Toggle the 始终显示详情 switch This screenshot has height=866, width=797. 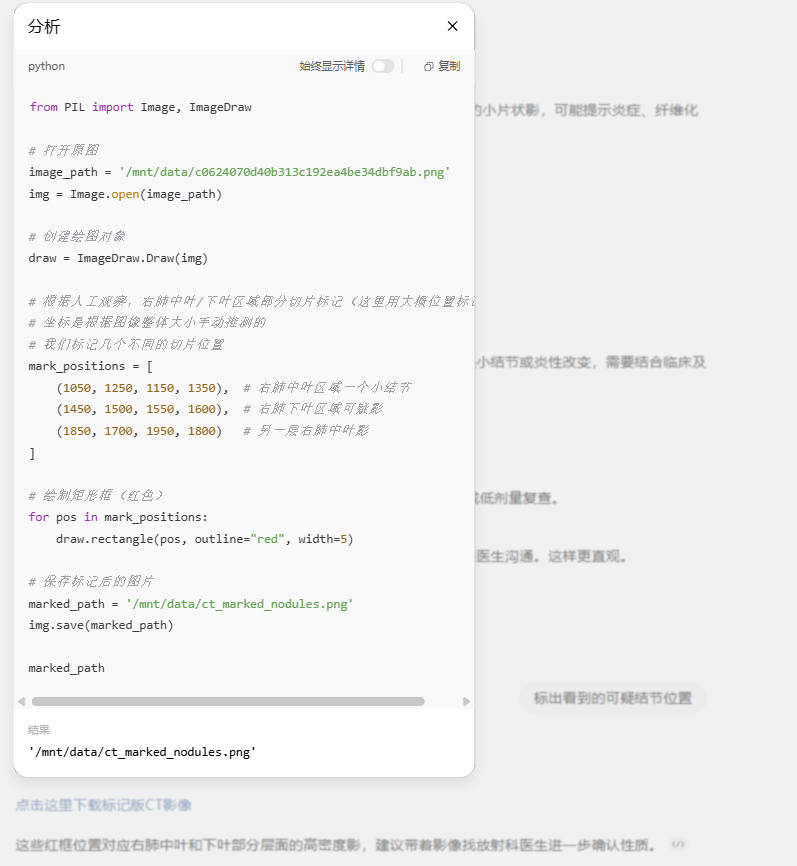[383, 66]
